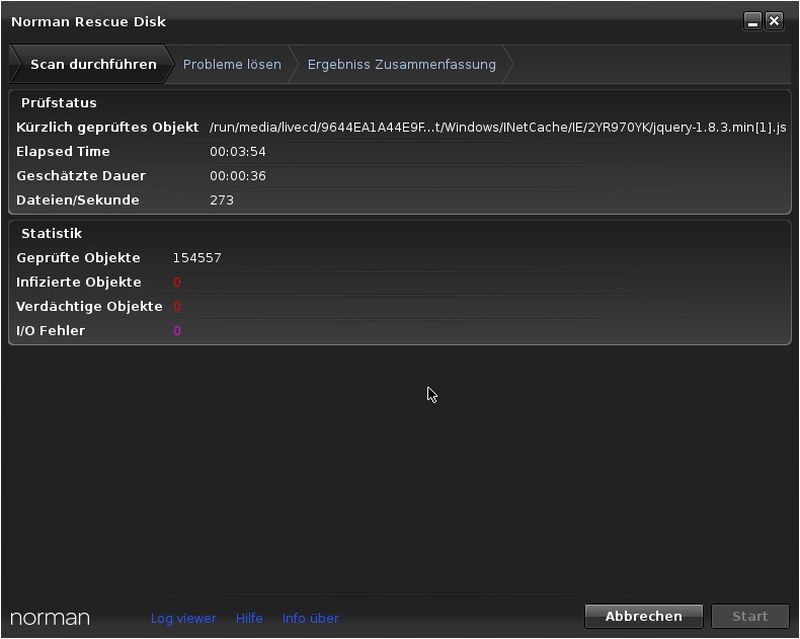Click the Infizierte Objekte count value
Image resolution: width=800 pixels, height=639 pixels.
pyautogui.click(x=177, y=282)
